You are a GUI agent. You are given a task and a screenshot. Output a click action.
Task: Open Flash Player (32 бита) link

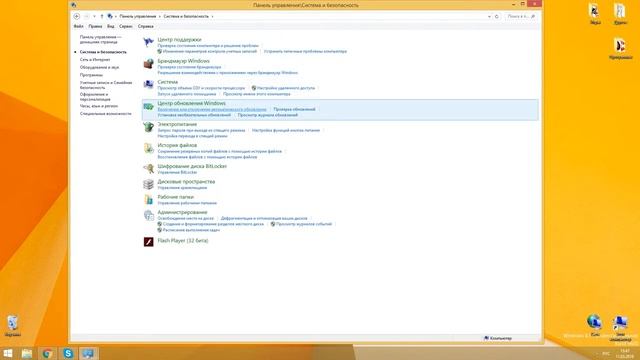pos(183,241)
